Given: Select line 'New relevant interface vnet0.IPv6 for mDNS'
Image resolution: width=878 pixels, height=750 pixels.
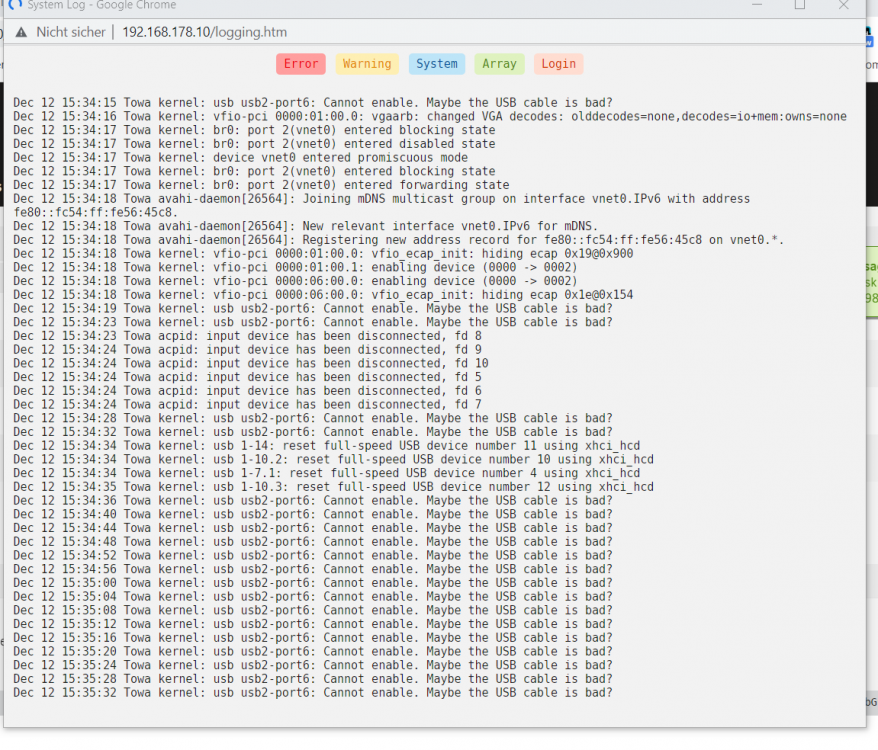Looking at the screenshot, I should tap(306, 226).
